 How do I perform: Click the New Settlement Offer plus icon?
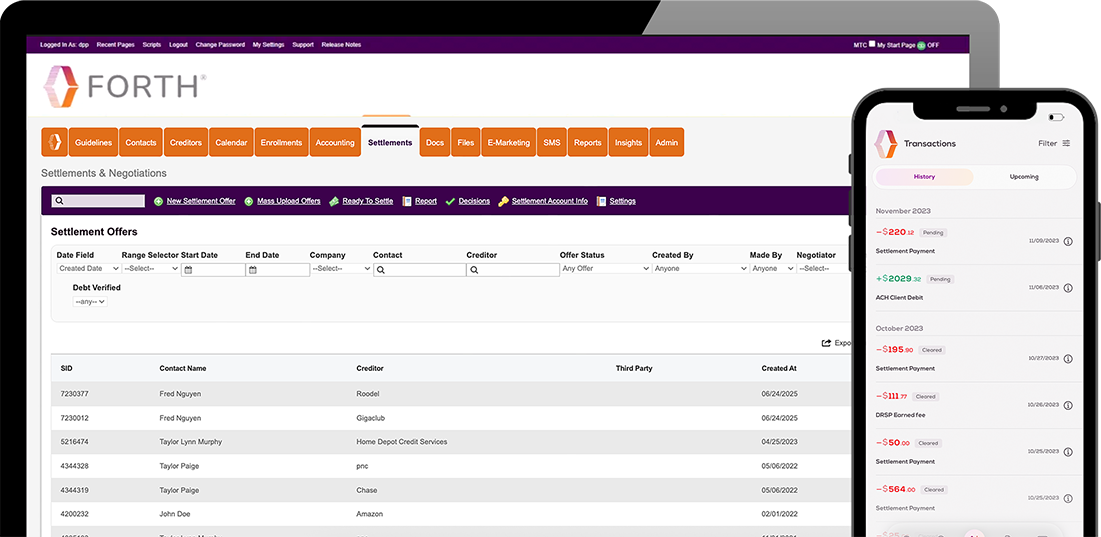159,201
